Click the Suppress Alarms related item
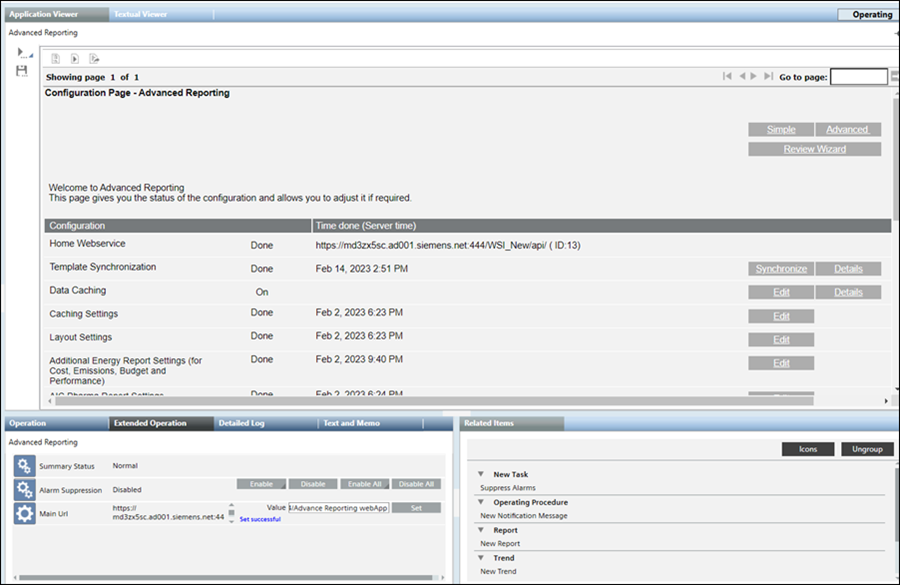The image size is (900, 585). coord(508,487)
